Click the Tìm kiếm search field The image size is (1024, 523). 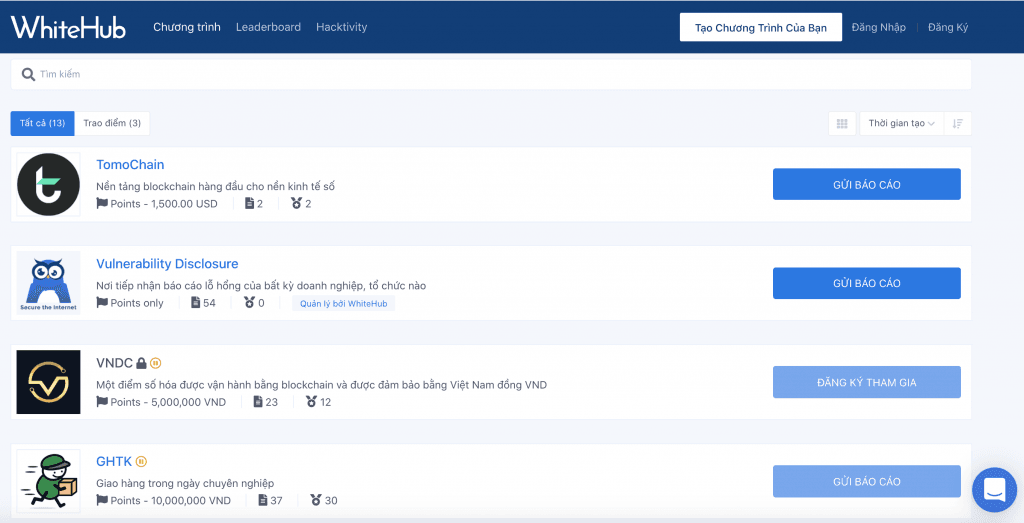(x=491, y=74)
